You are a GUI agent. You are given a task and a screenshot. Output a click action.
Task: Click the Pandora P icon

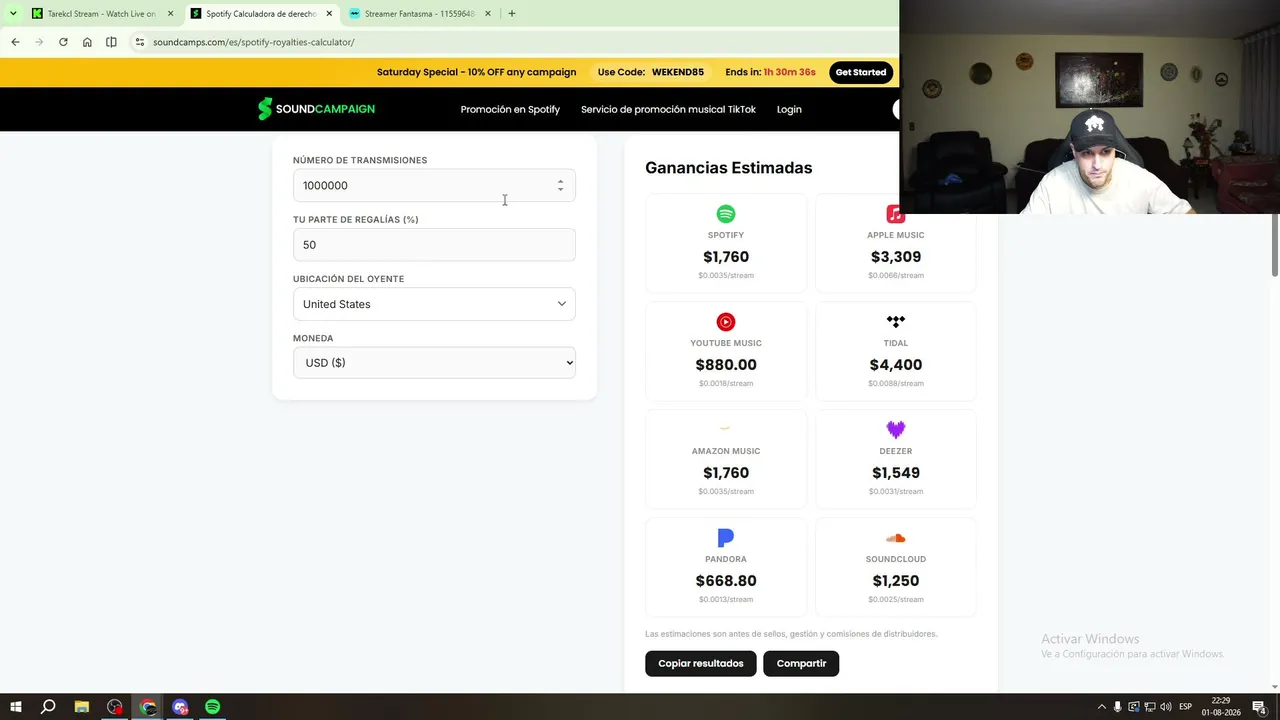[726, 538]
